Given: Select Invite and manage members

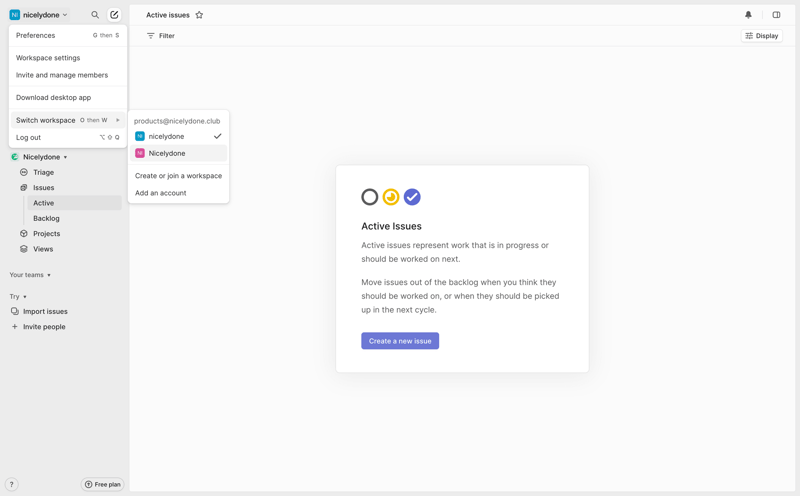Looking at the screenshot, I should [x=67, y=75].
